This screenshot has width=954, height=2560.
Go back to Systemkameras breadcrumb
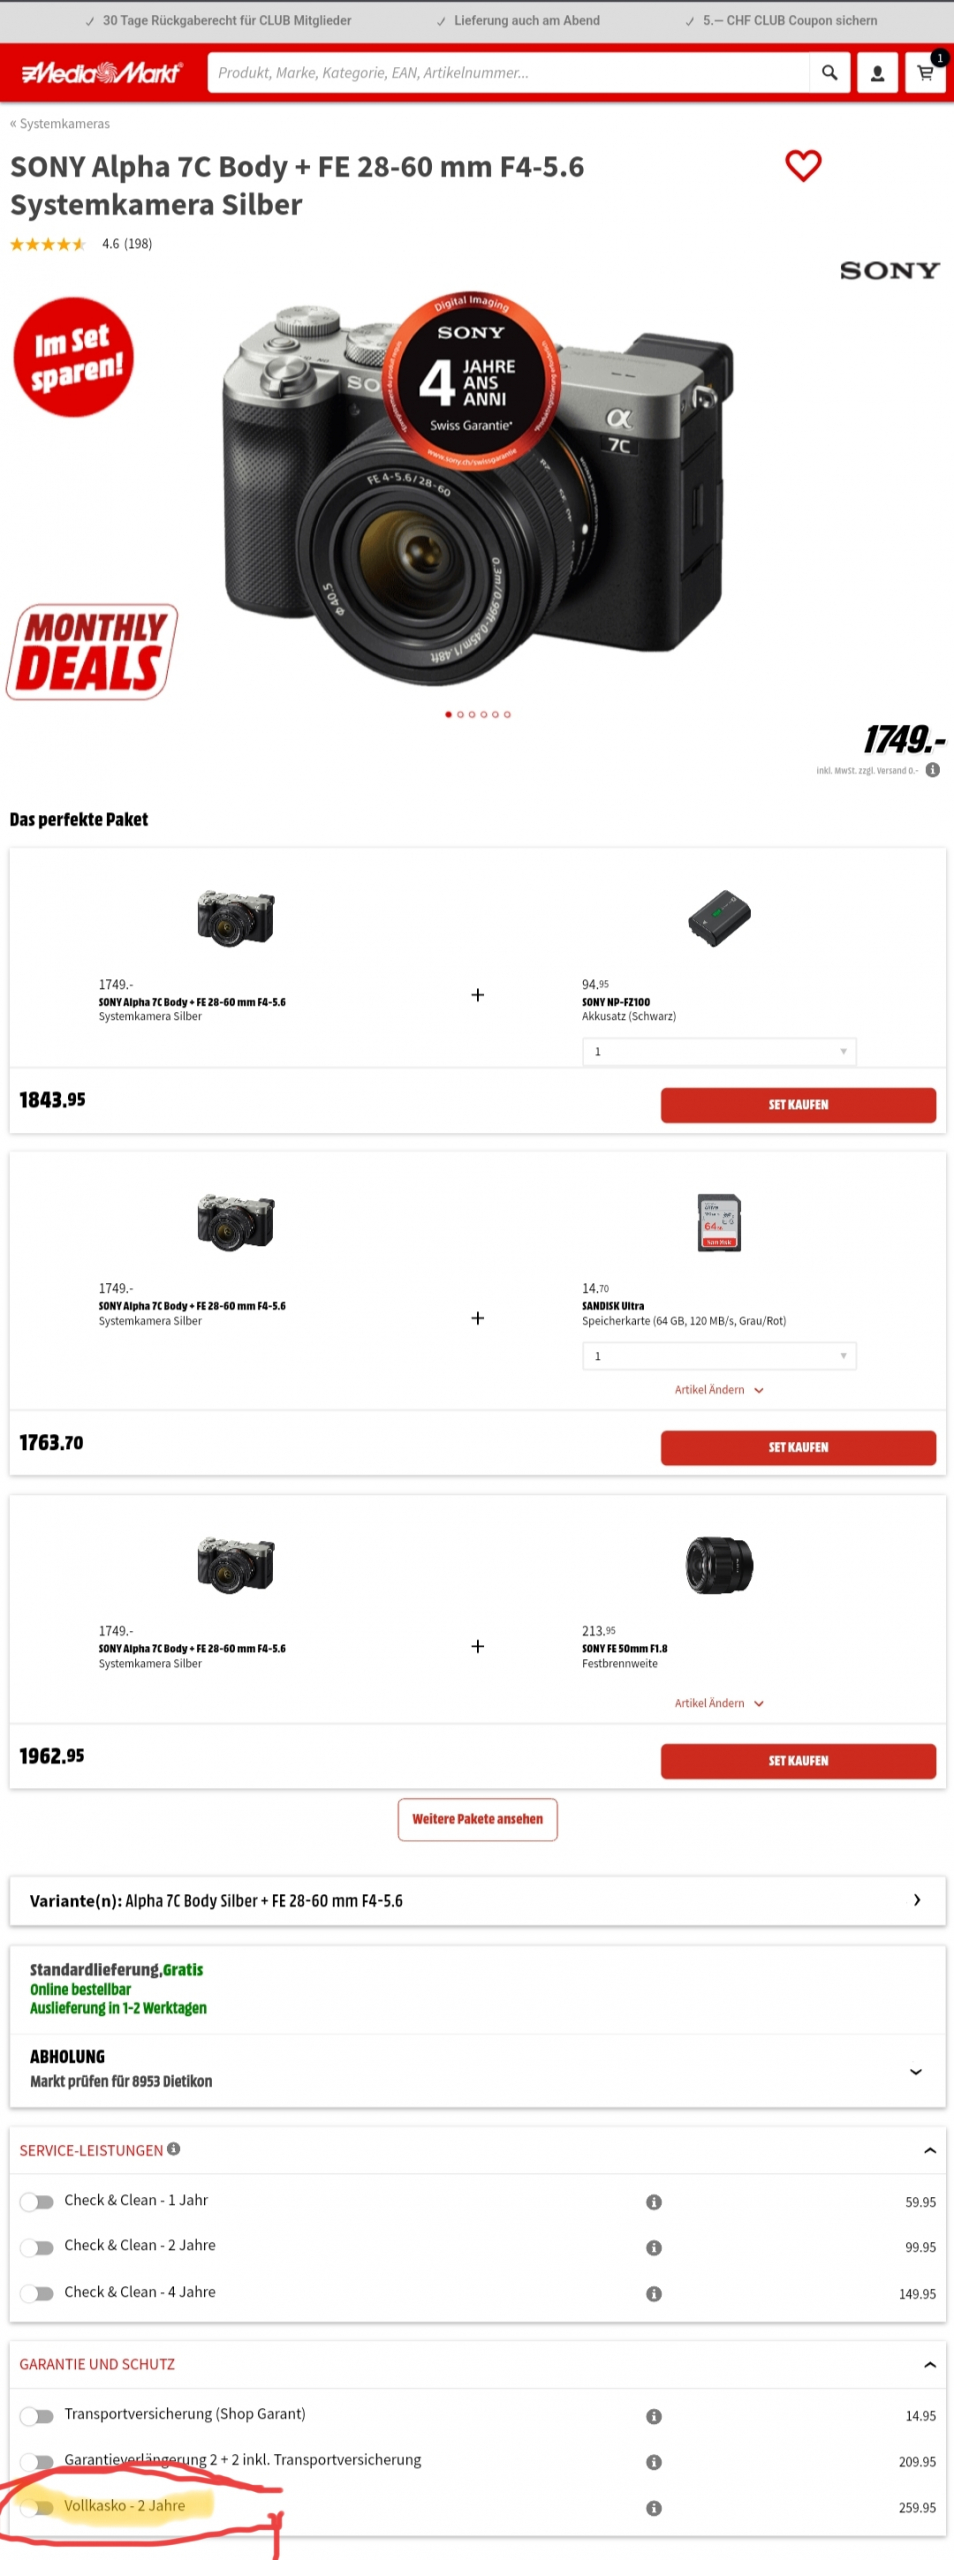point(60,124)
